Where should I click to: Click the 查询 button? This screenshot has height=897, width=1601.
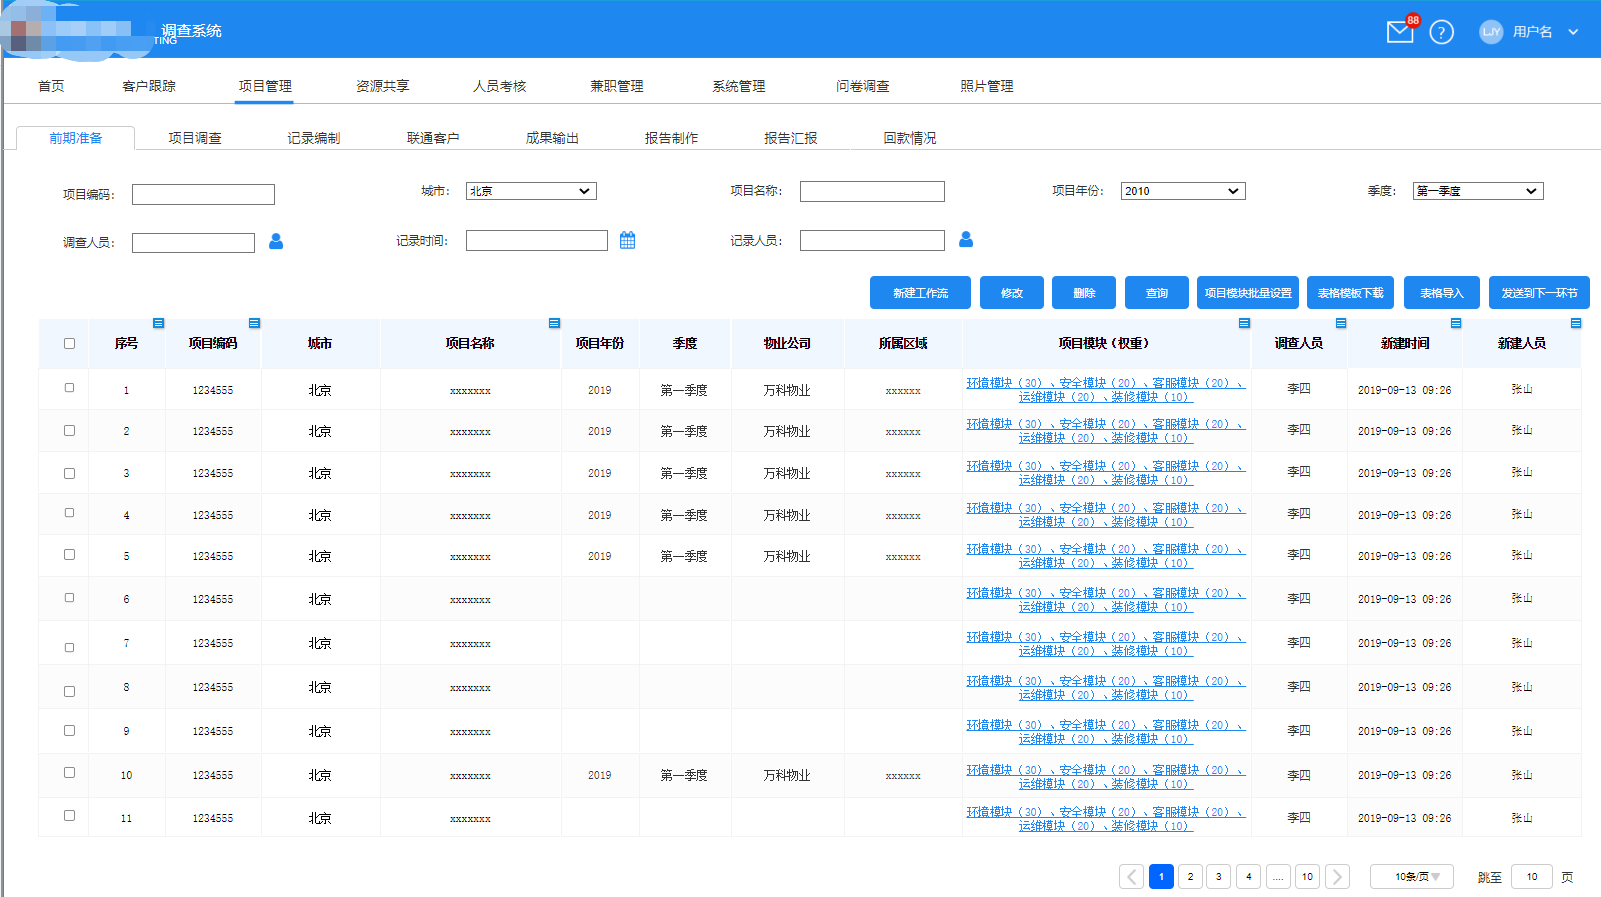tap(1157, 293)
